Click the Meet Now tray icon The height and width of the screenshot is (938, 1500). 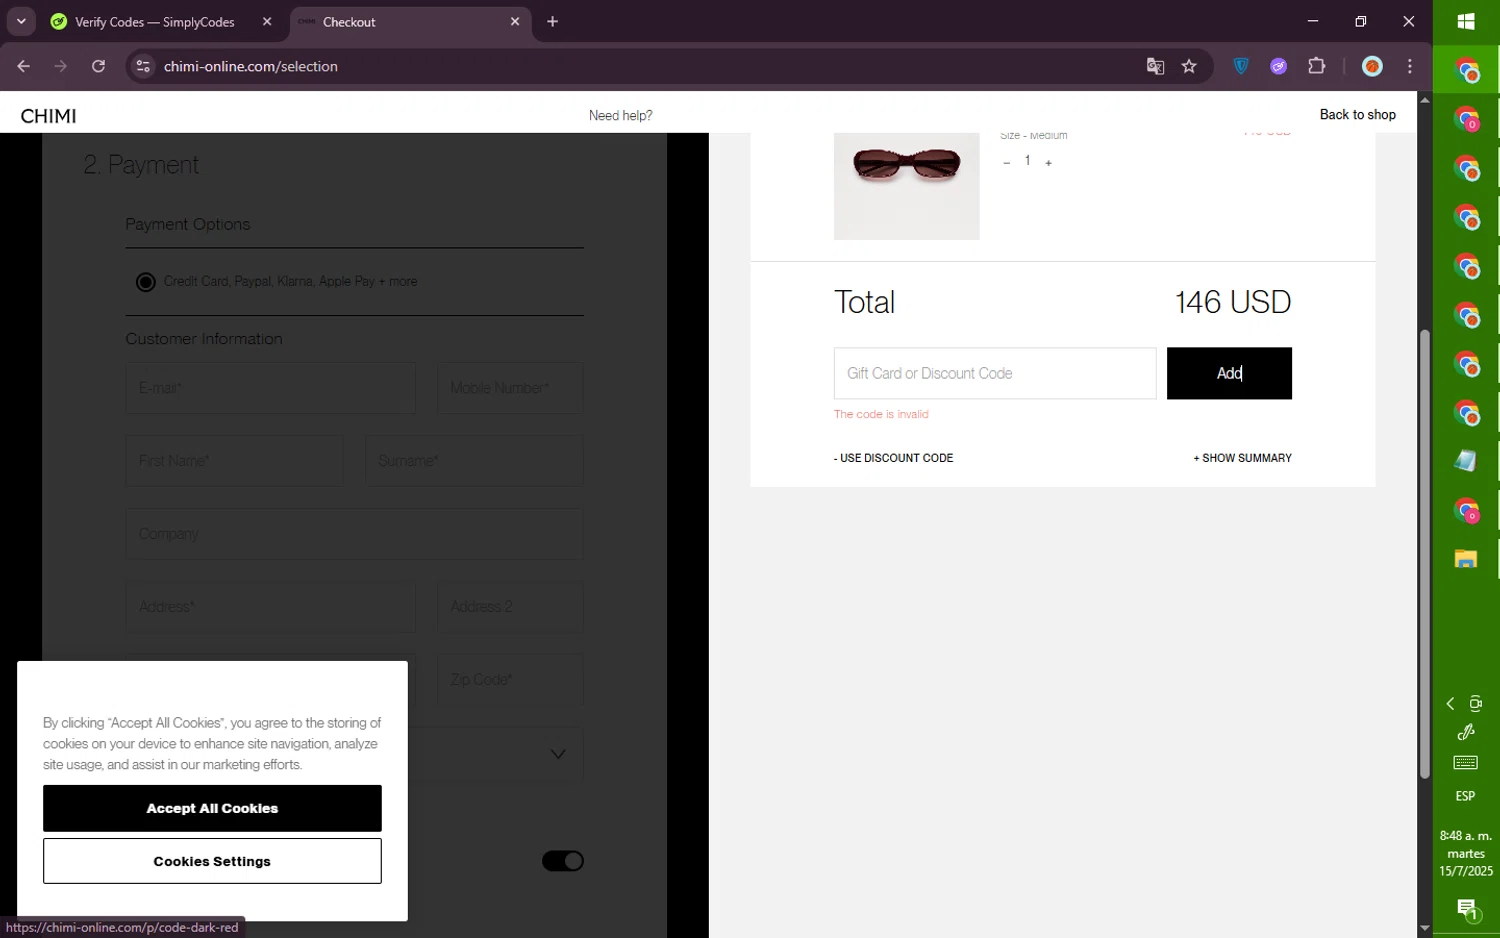[1476, 704]
